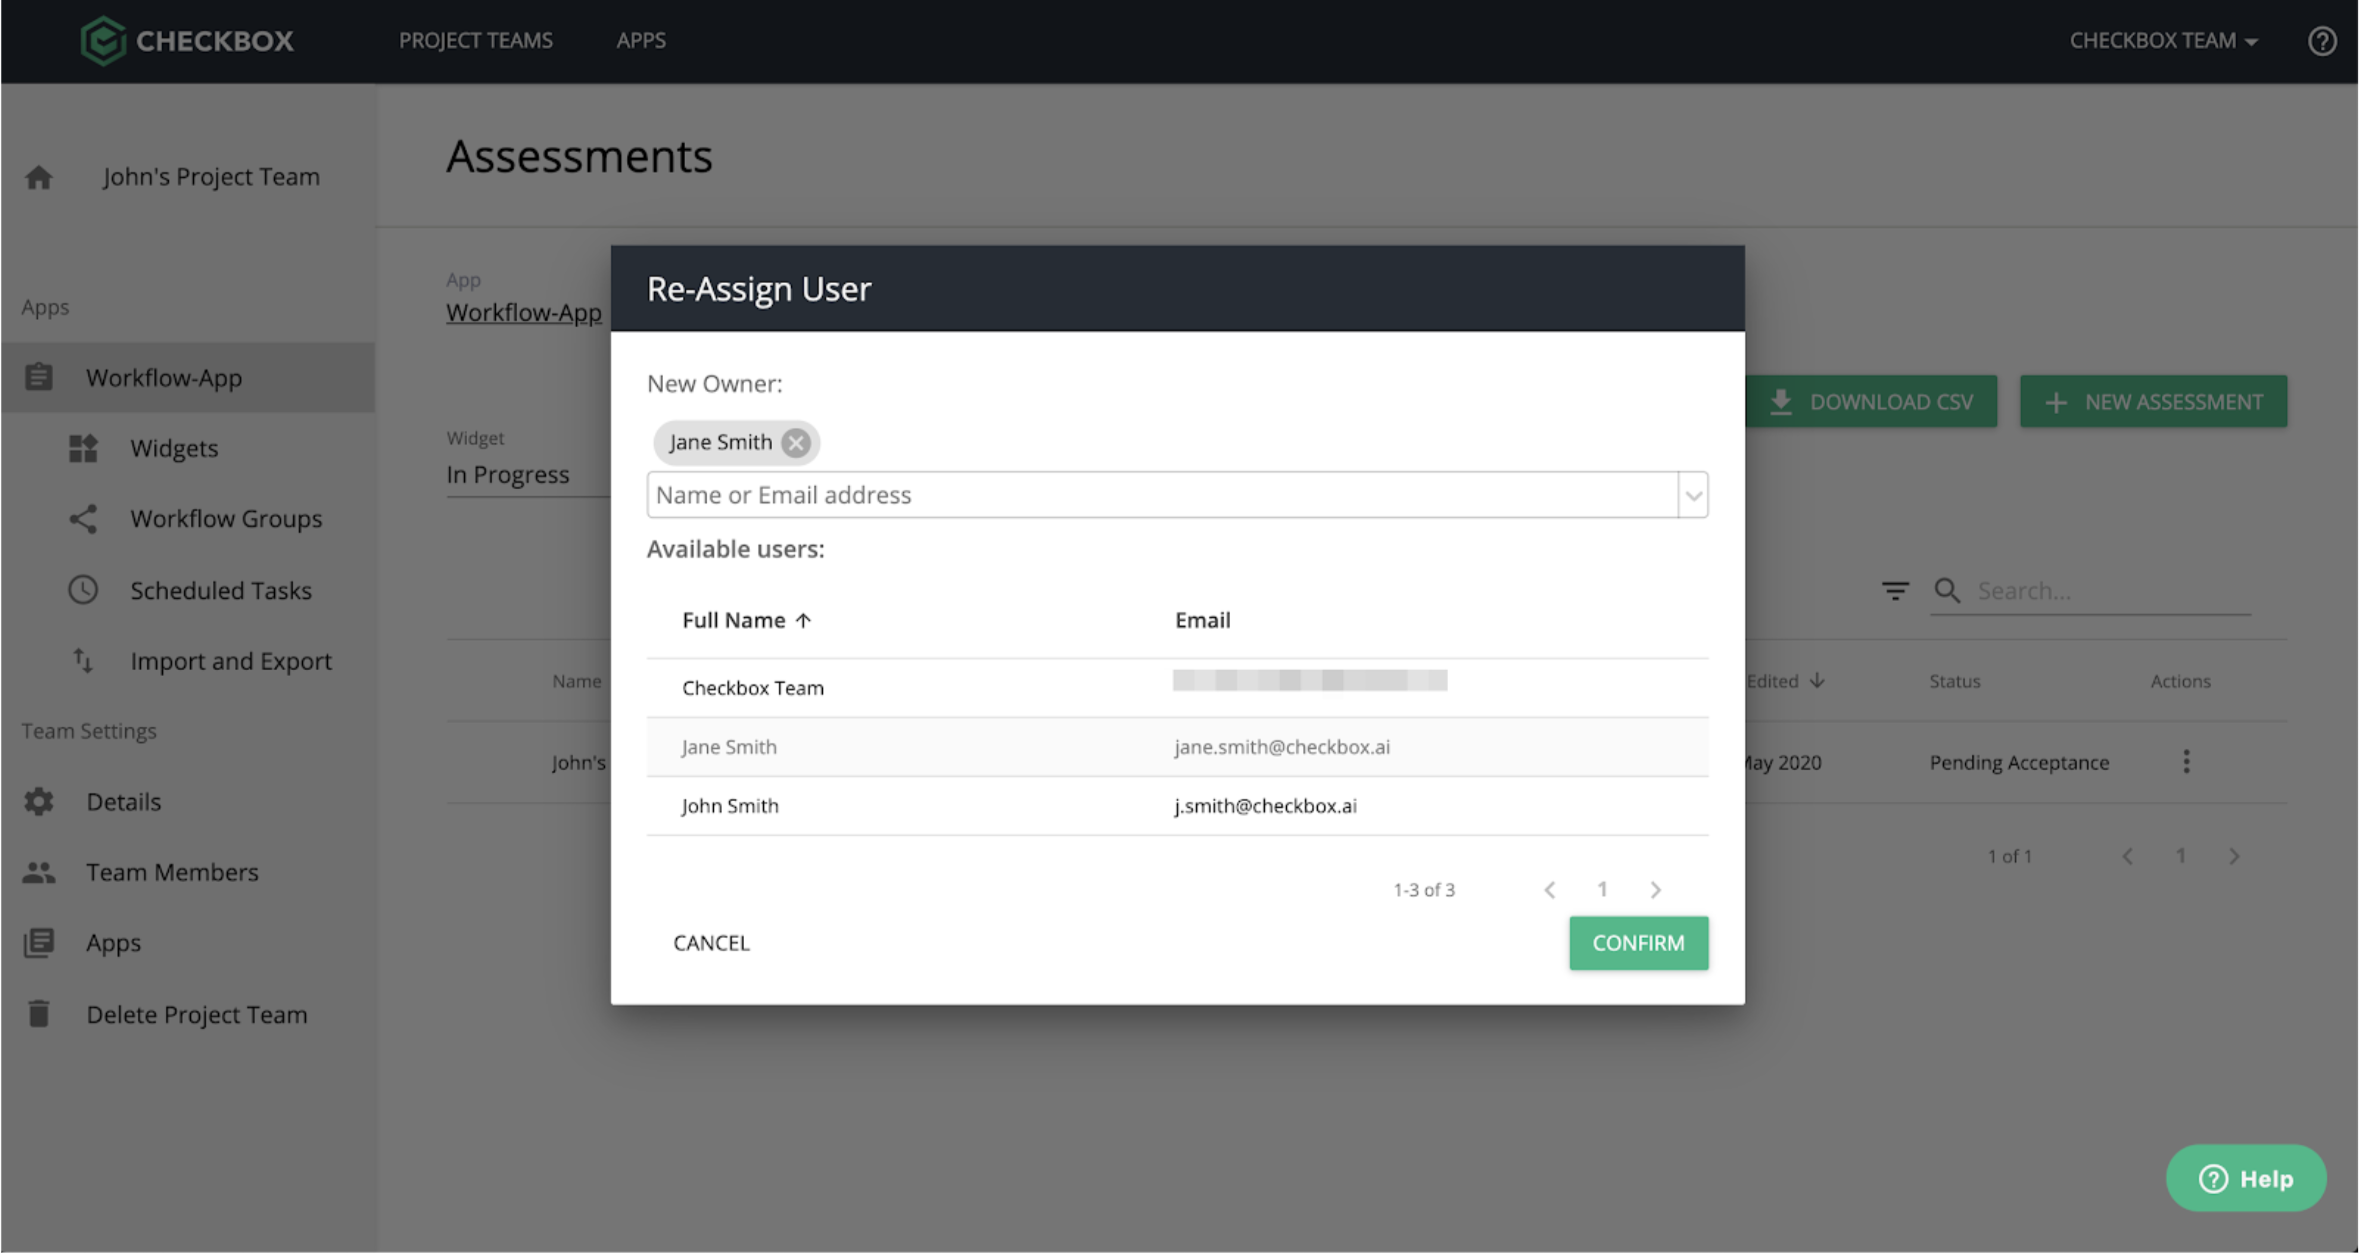Click the Search field in Assessments
Screen dimensions: 2360x1256
(x=2112, y=591)
